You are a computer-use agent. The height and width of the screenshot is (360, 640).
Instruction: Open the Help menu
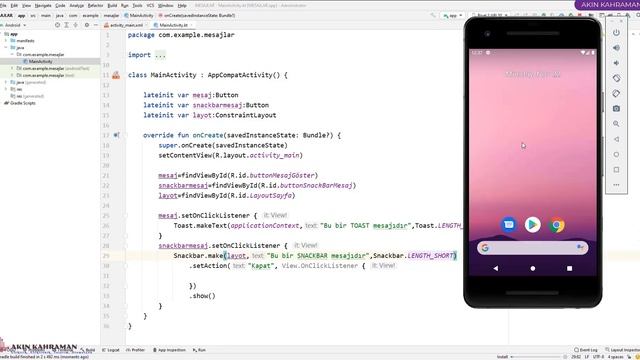pos(182,6)
